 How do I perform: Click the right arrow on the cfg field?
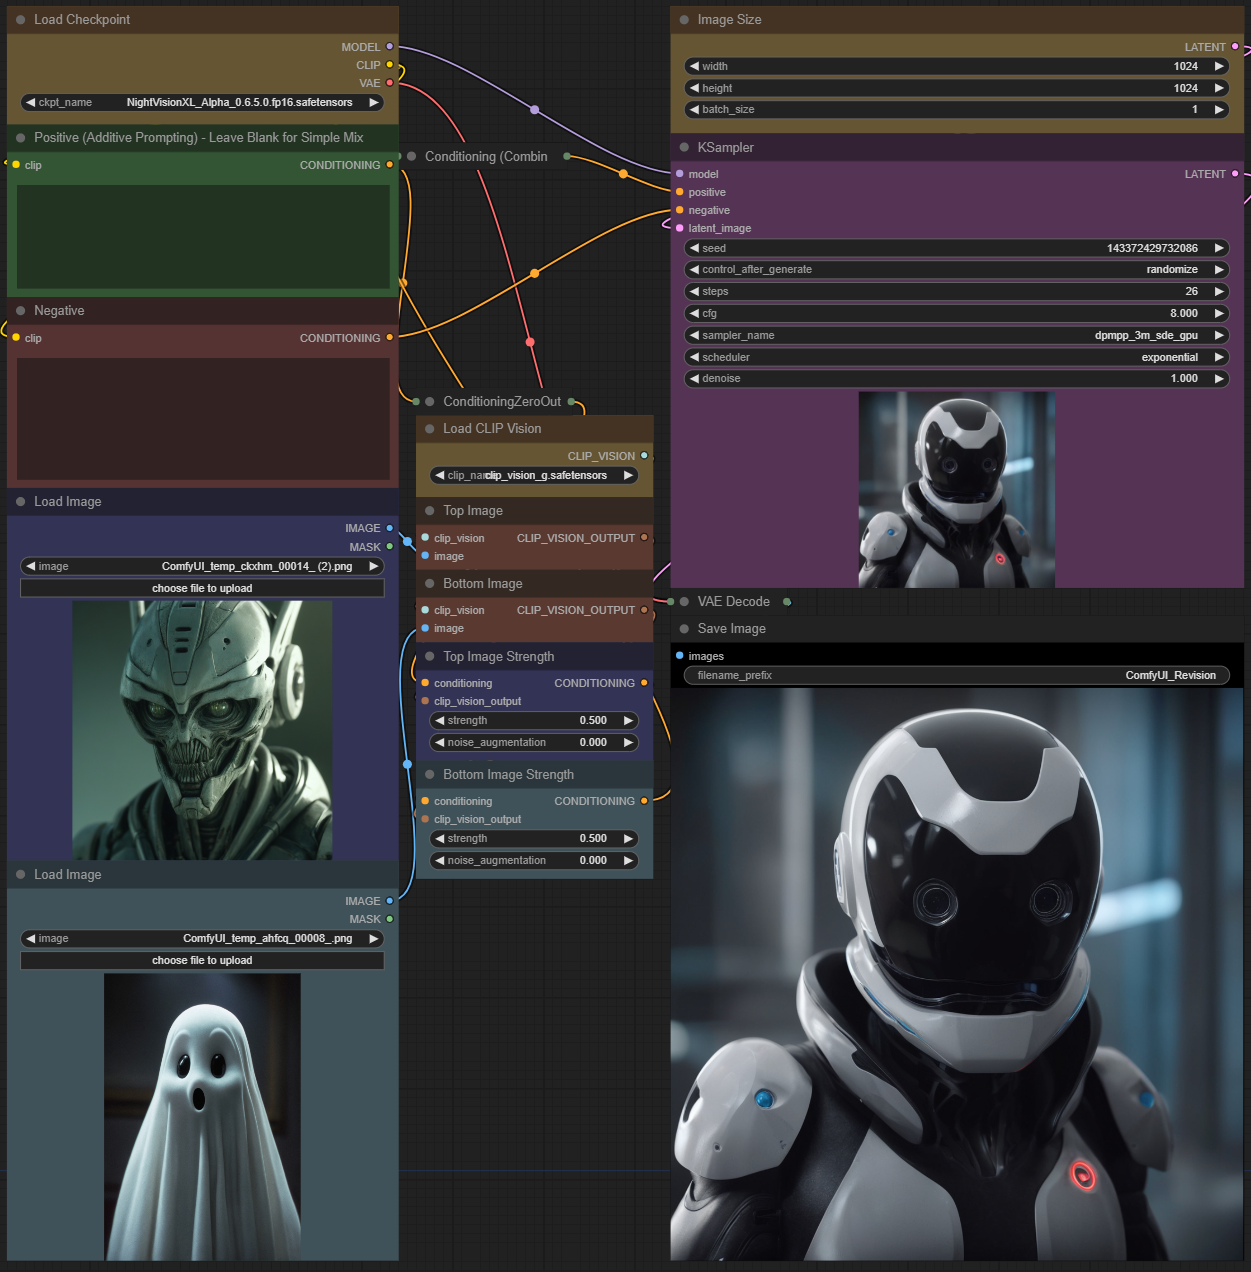point(1218,313)
